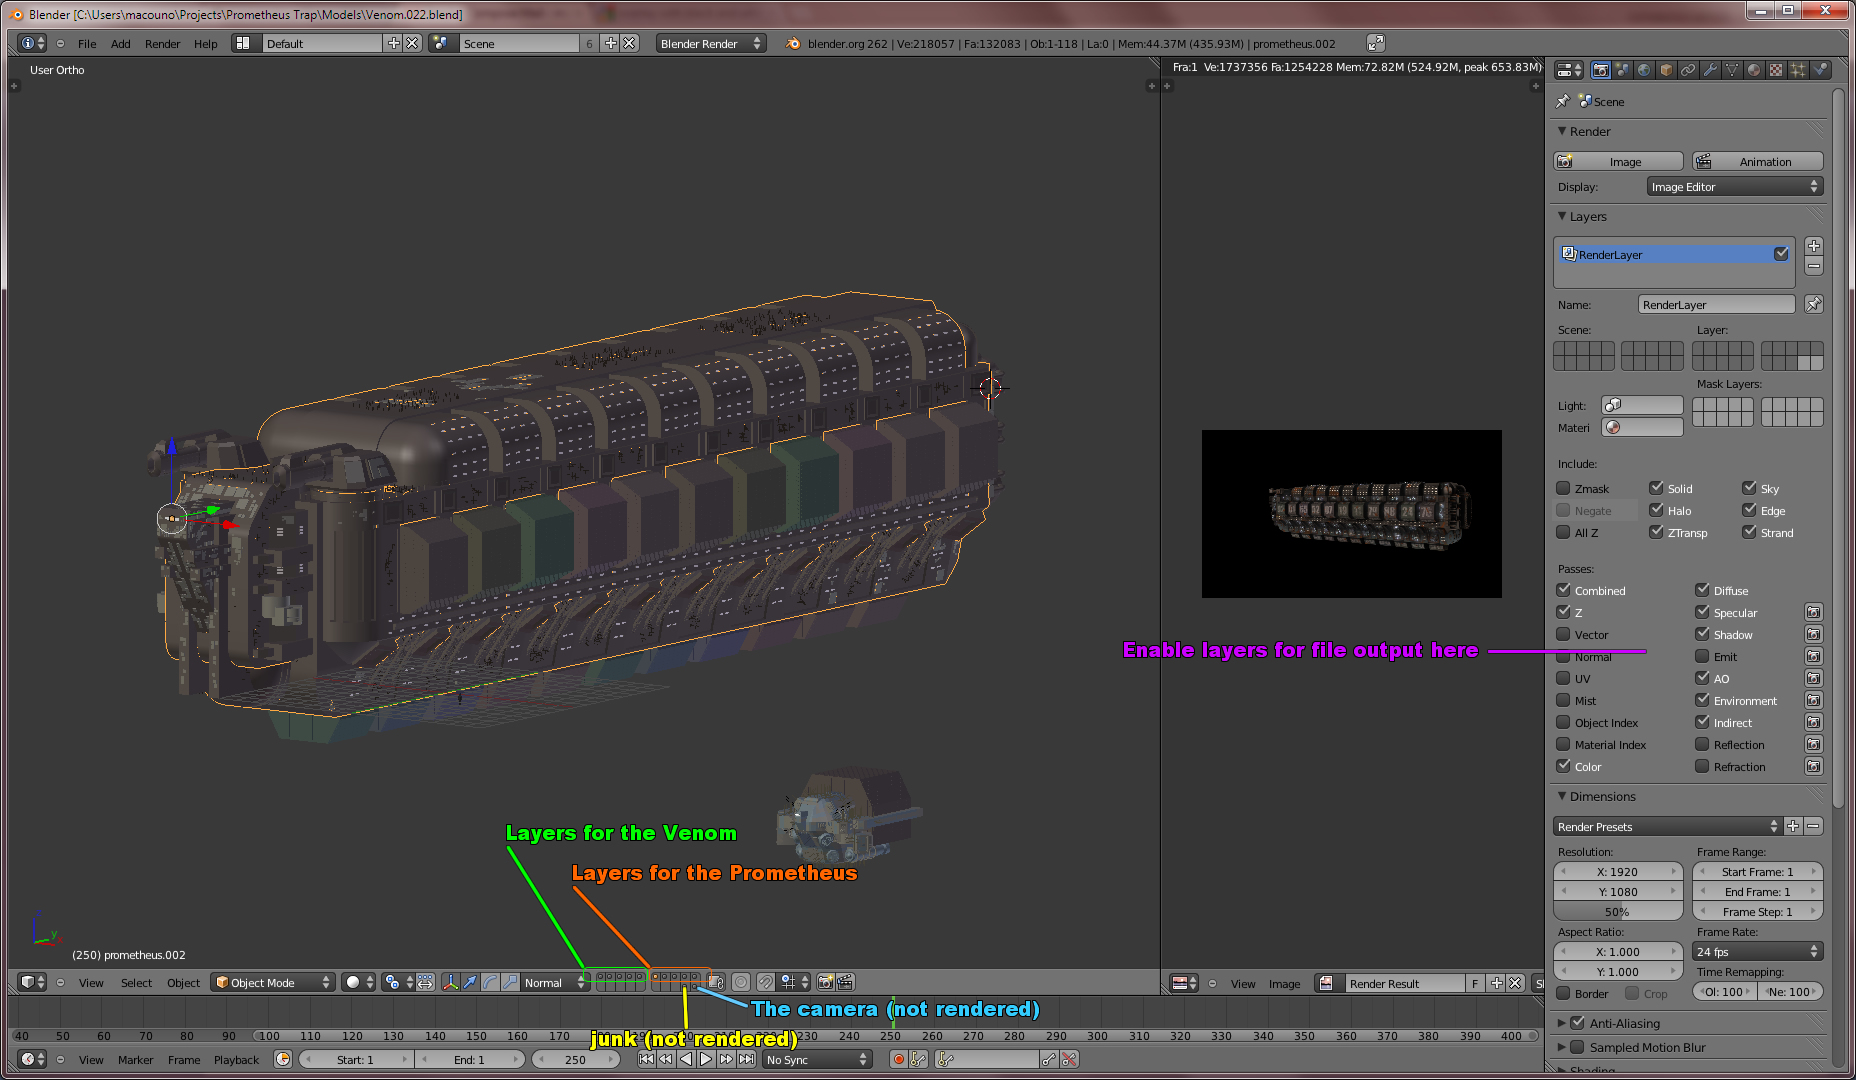Enable the Zmask checkbox
Image resolution: width=1856 pixels, height=1080 pixels.
click(1564, 489)
